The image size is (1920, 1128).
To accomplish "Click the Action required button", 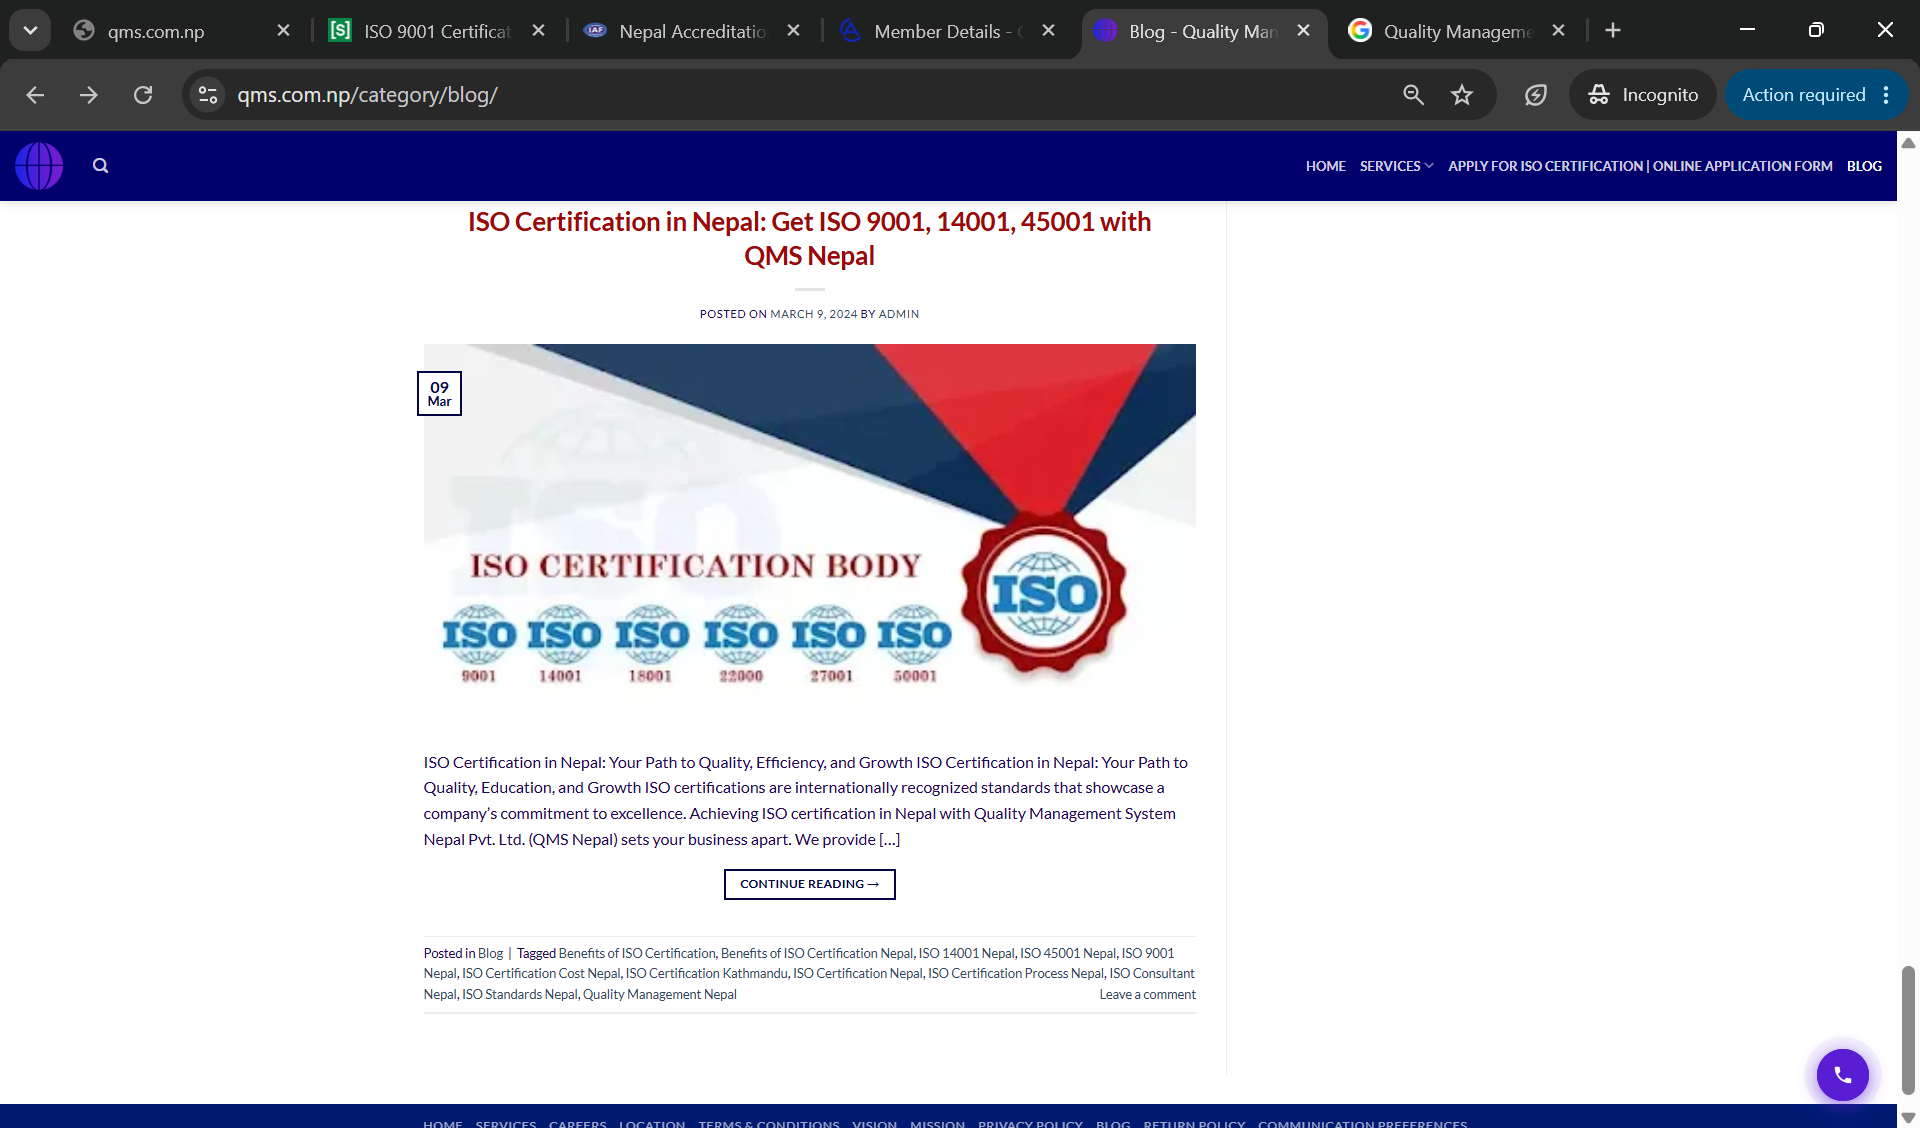I will [x=1803, y=95].
